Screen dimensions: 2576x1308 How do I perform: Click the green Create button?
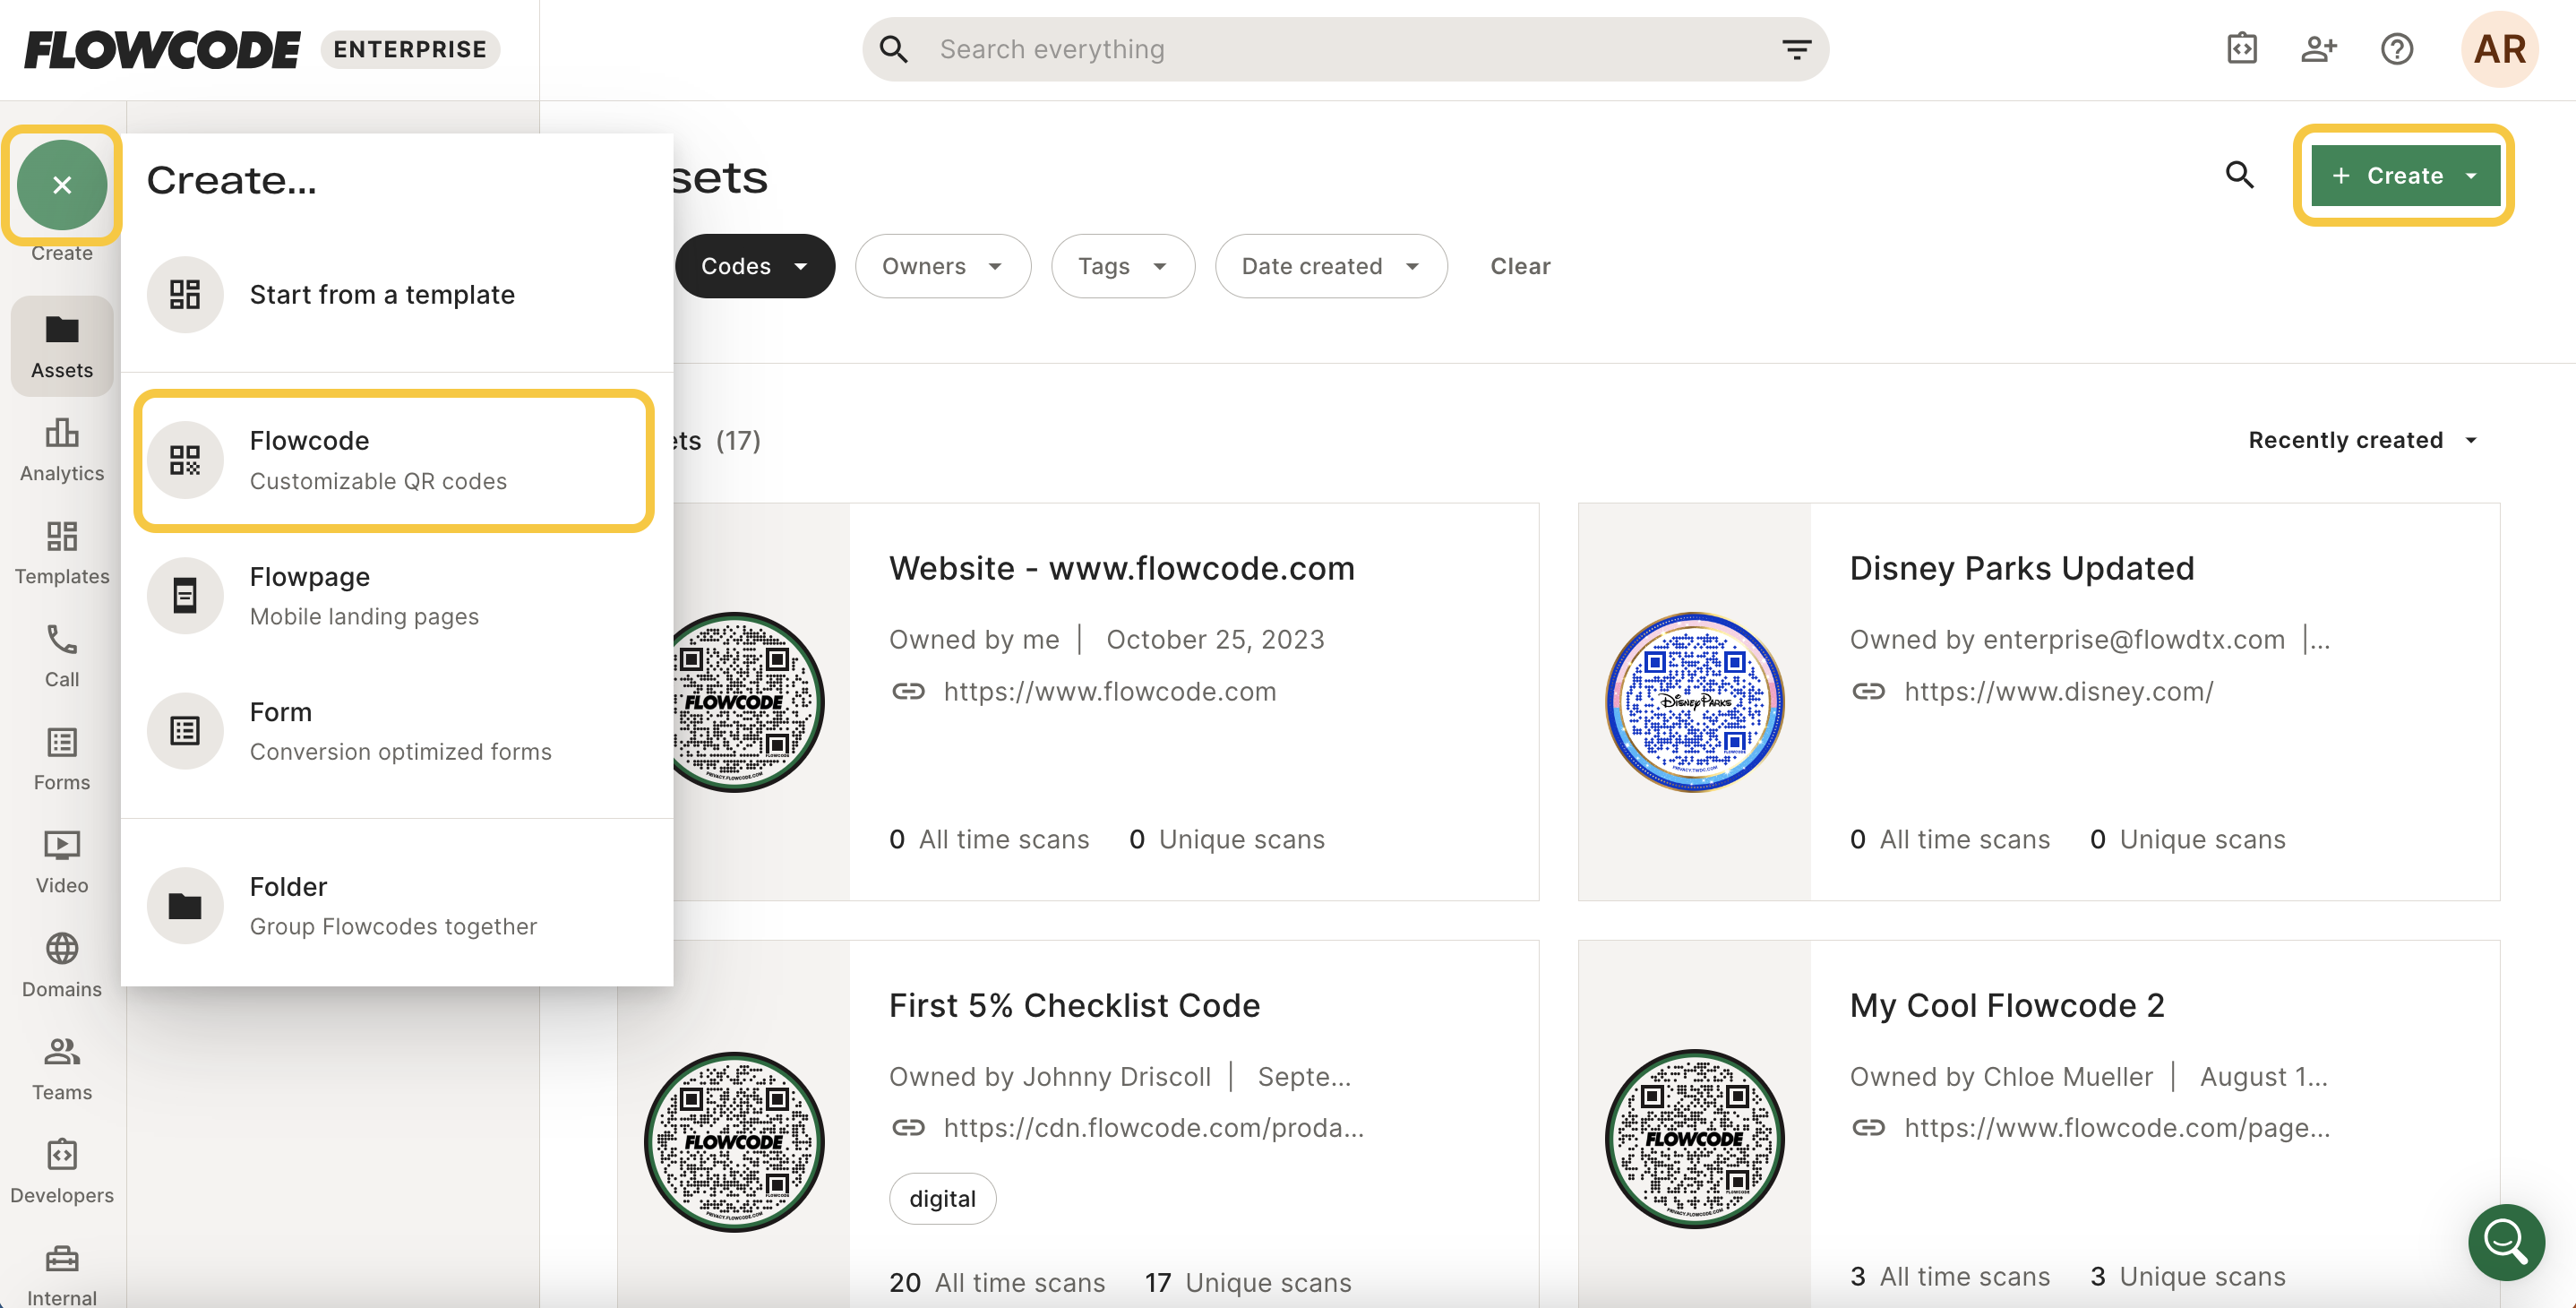[x=2403, y=176]
